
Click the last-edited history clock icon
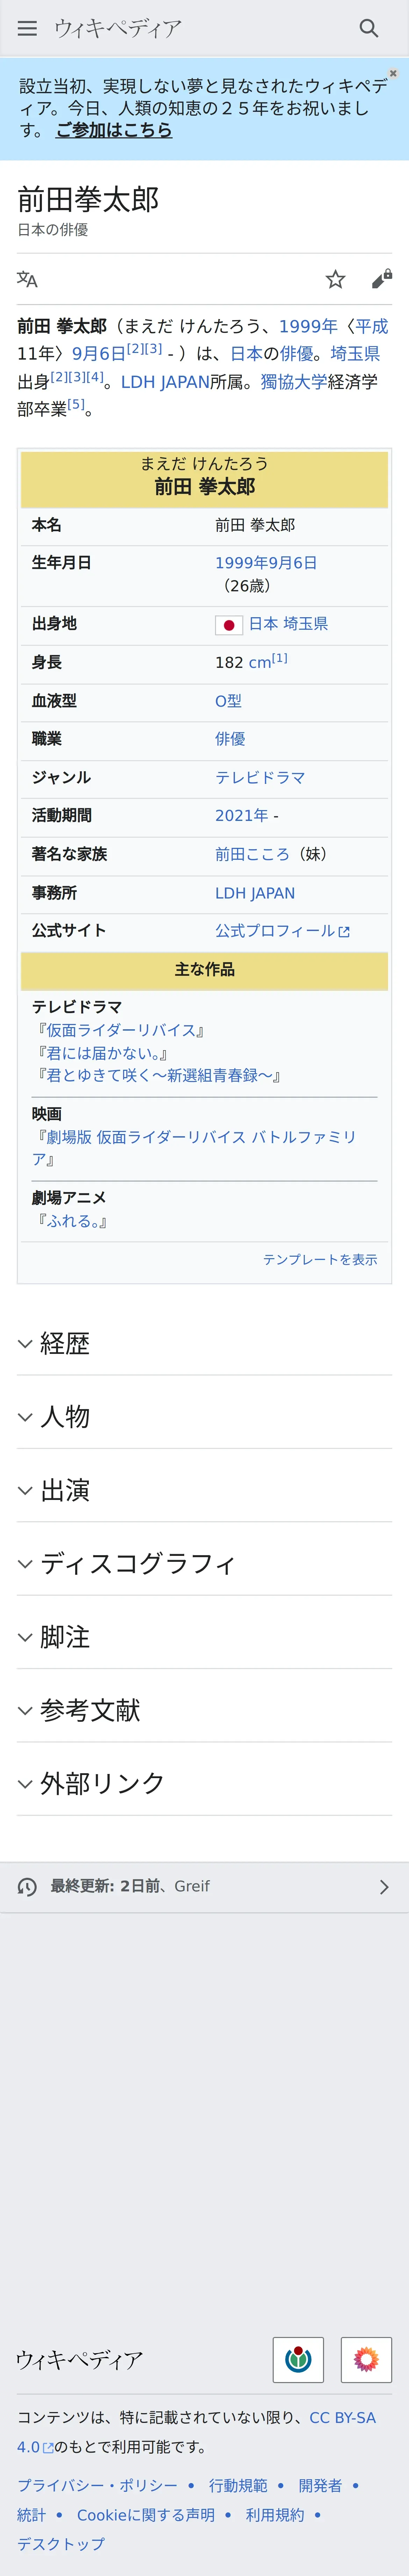[x=27, y=1886]
